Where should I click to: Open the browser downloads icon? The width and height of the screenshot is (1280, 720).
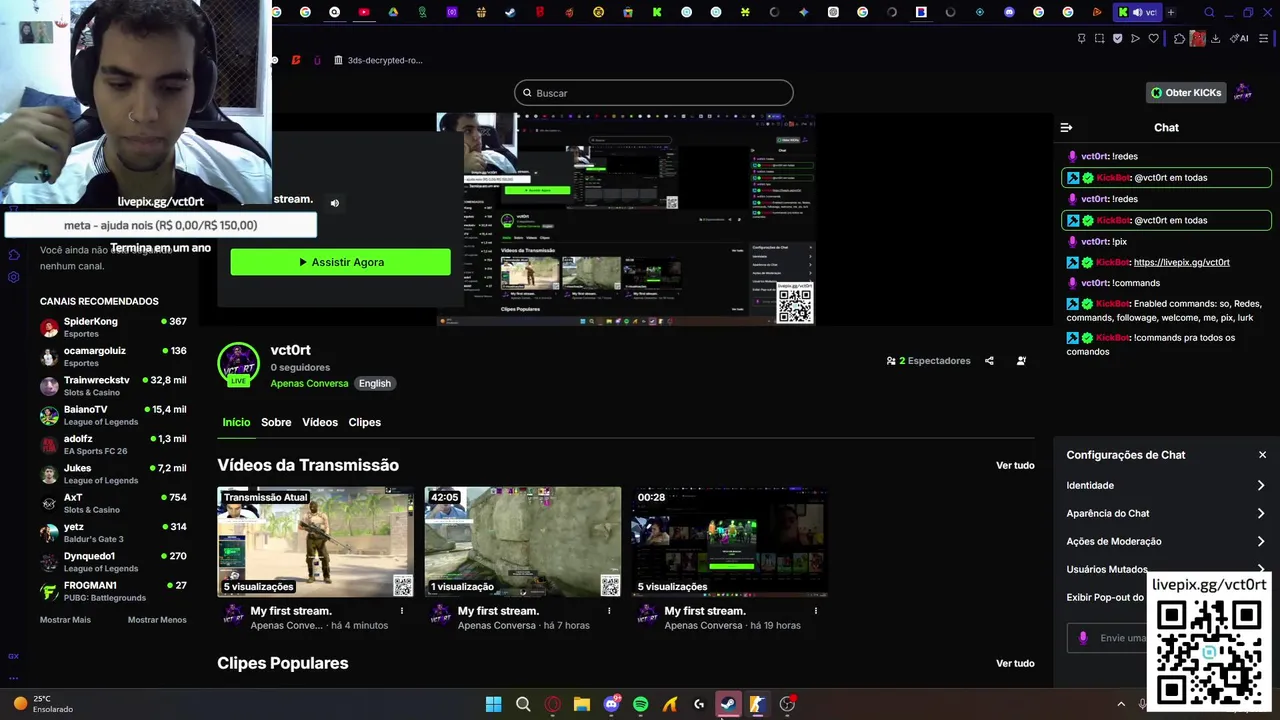(x=1215, y=39)
